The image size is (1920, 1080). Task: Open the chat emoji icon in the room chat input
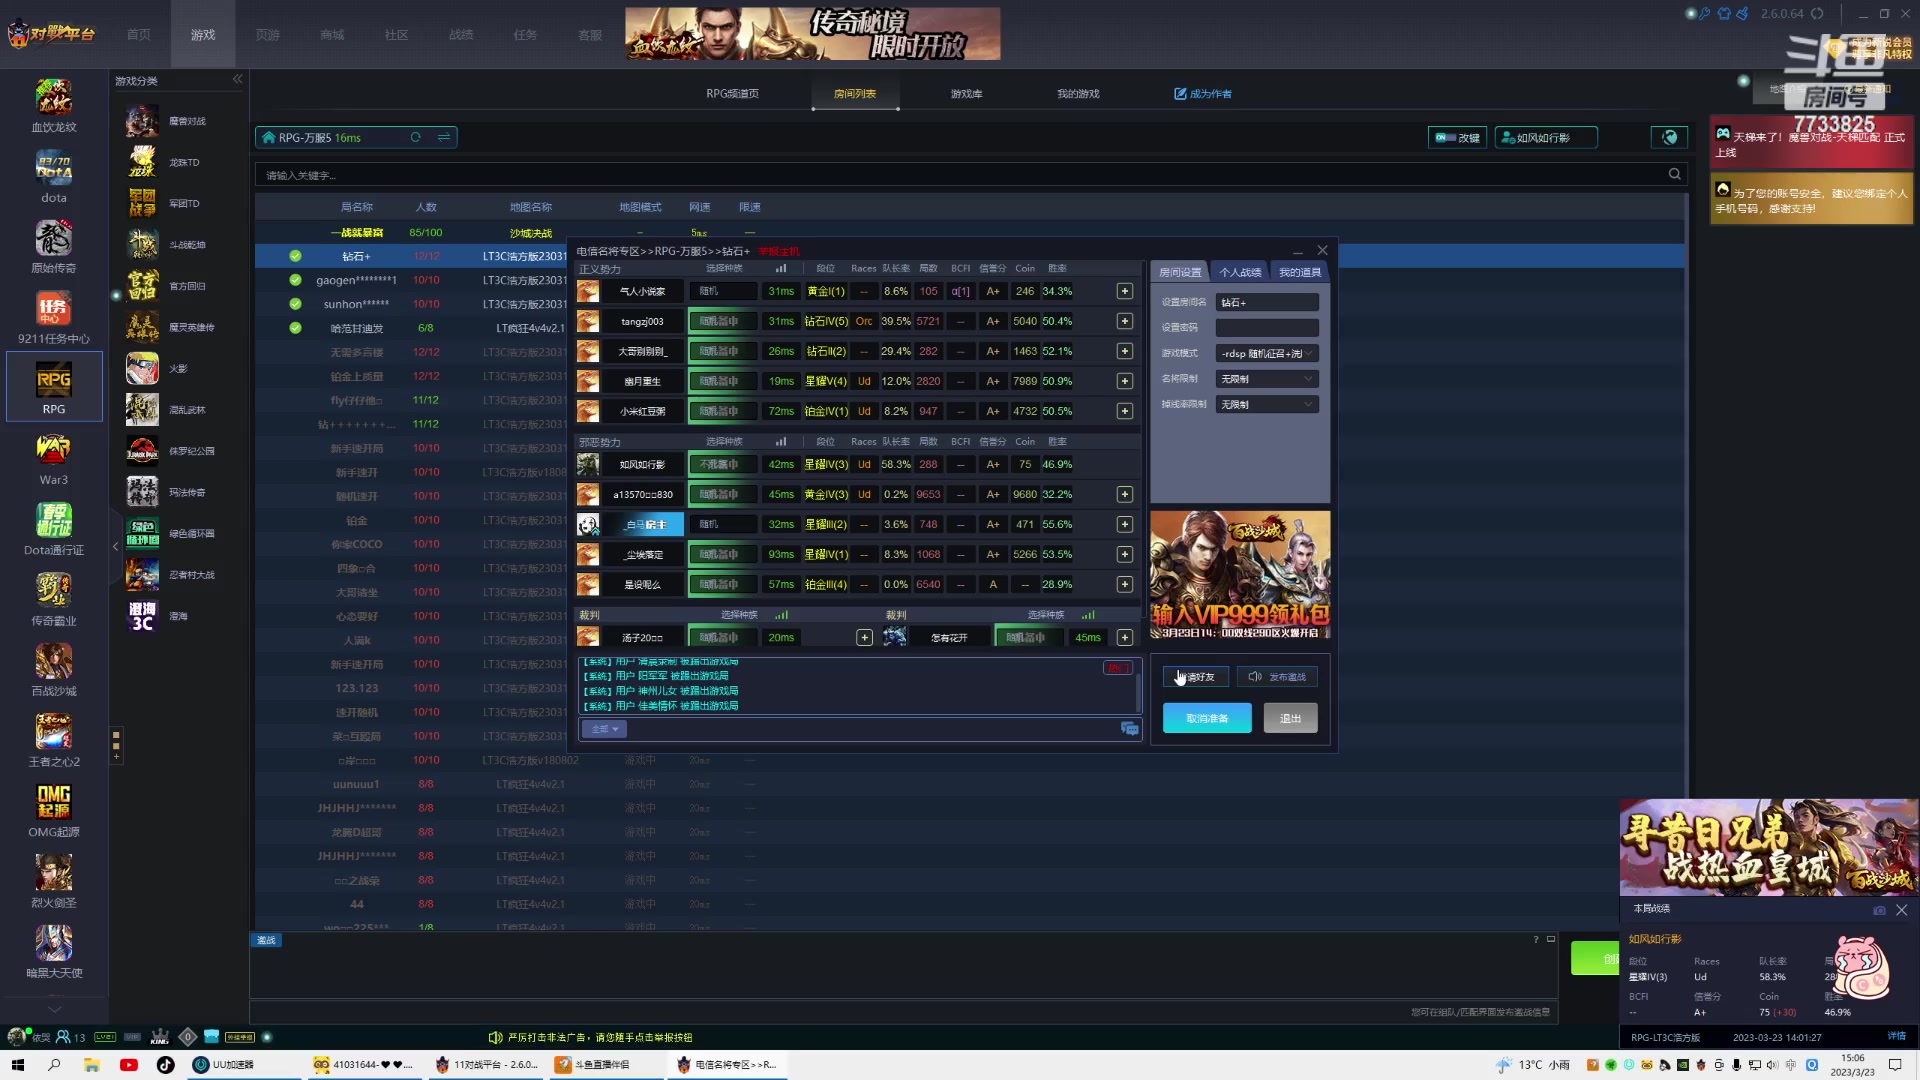coord(1129,729)
